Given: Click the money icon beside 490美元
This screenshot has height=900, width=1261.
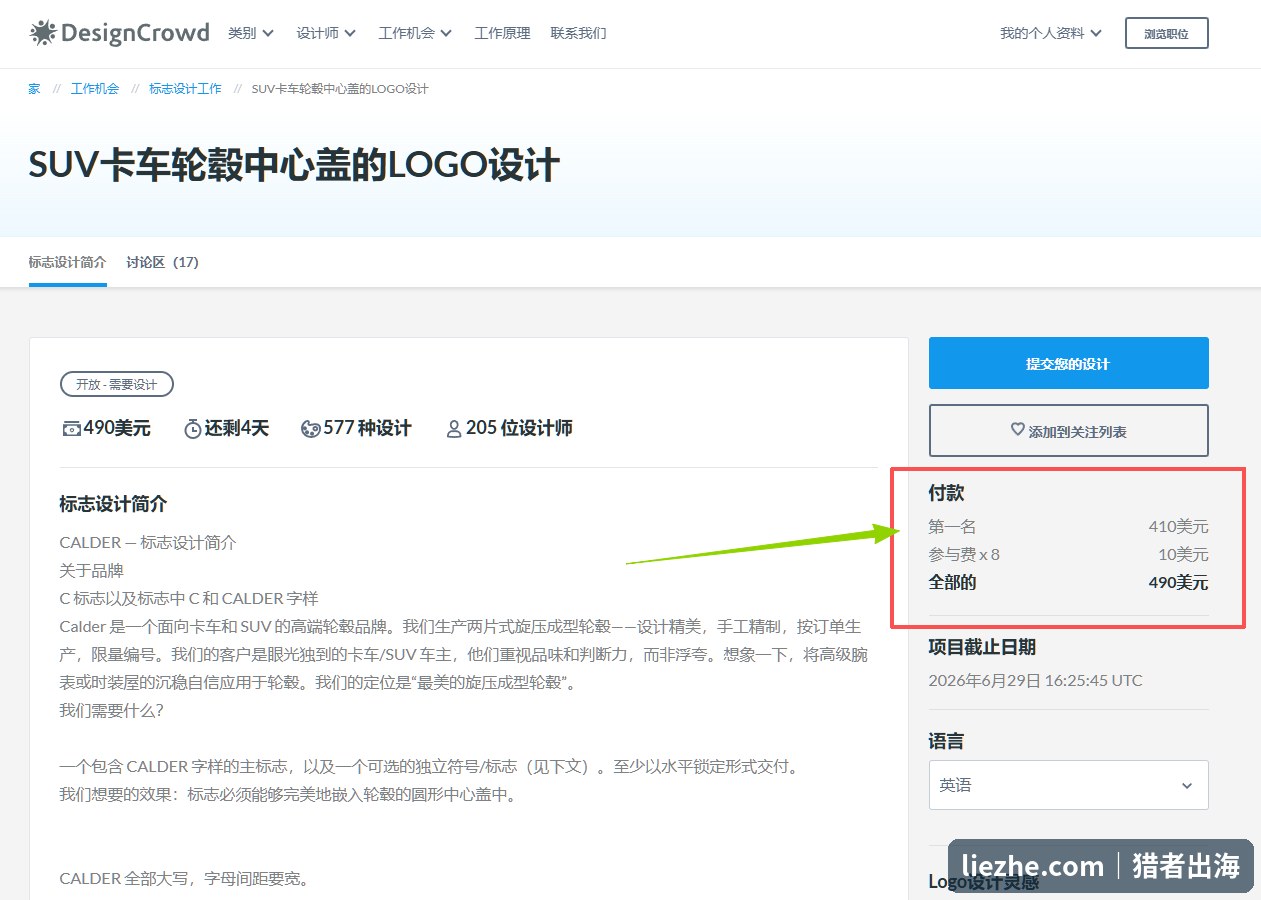Looking at the screenshot, I should pyautogui.click(x=71, y=429).
